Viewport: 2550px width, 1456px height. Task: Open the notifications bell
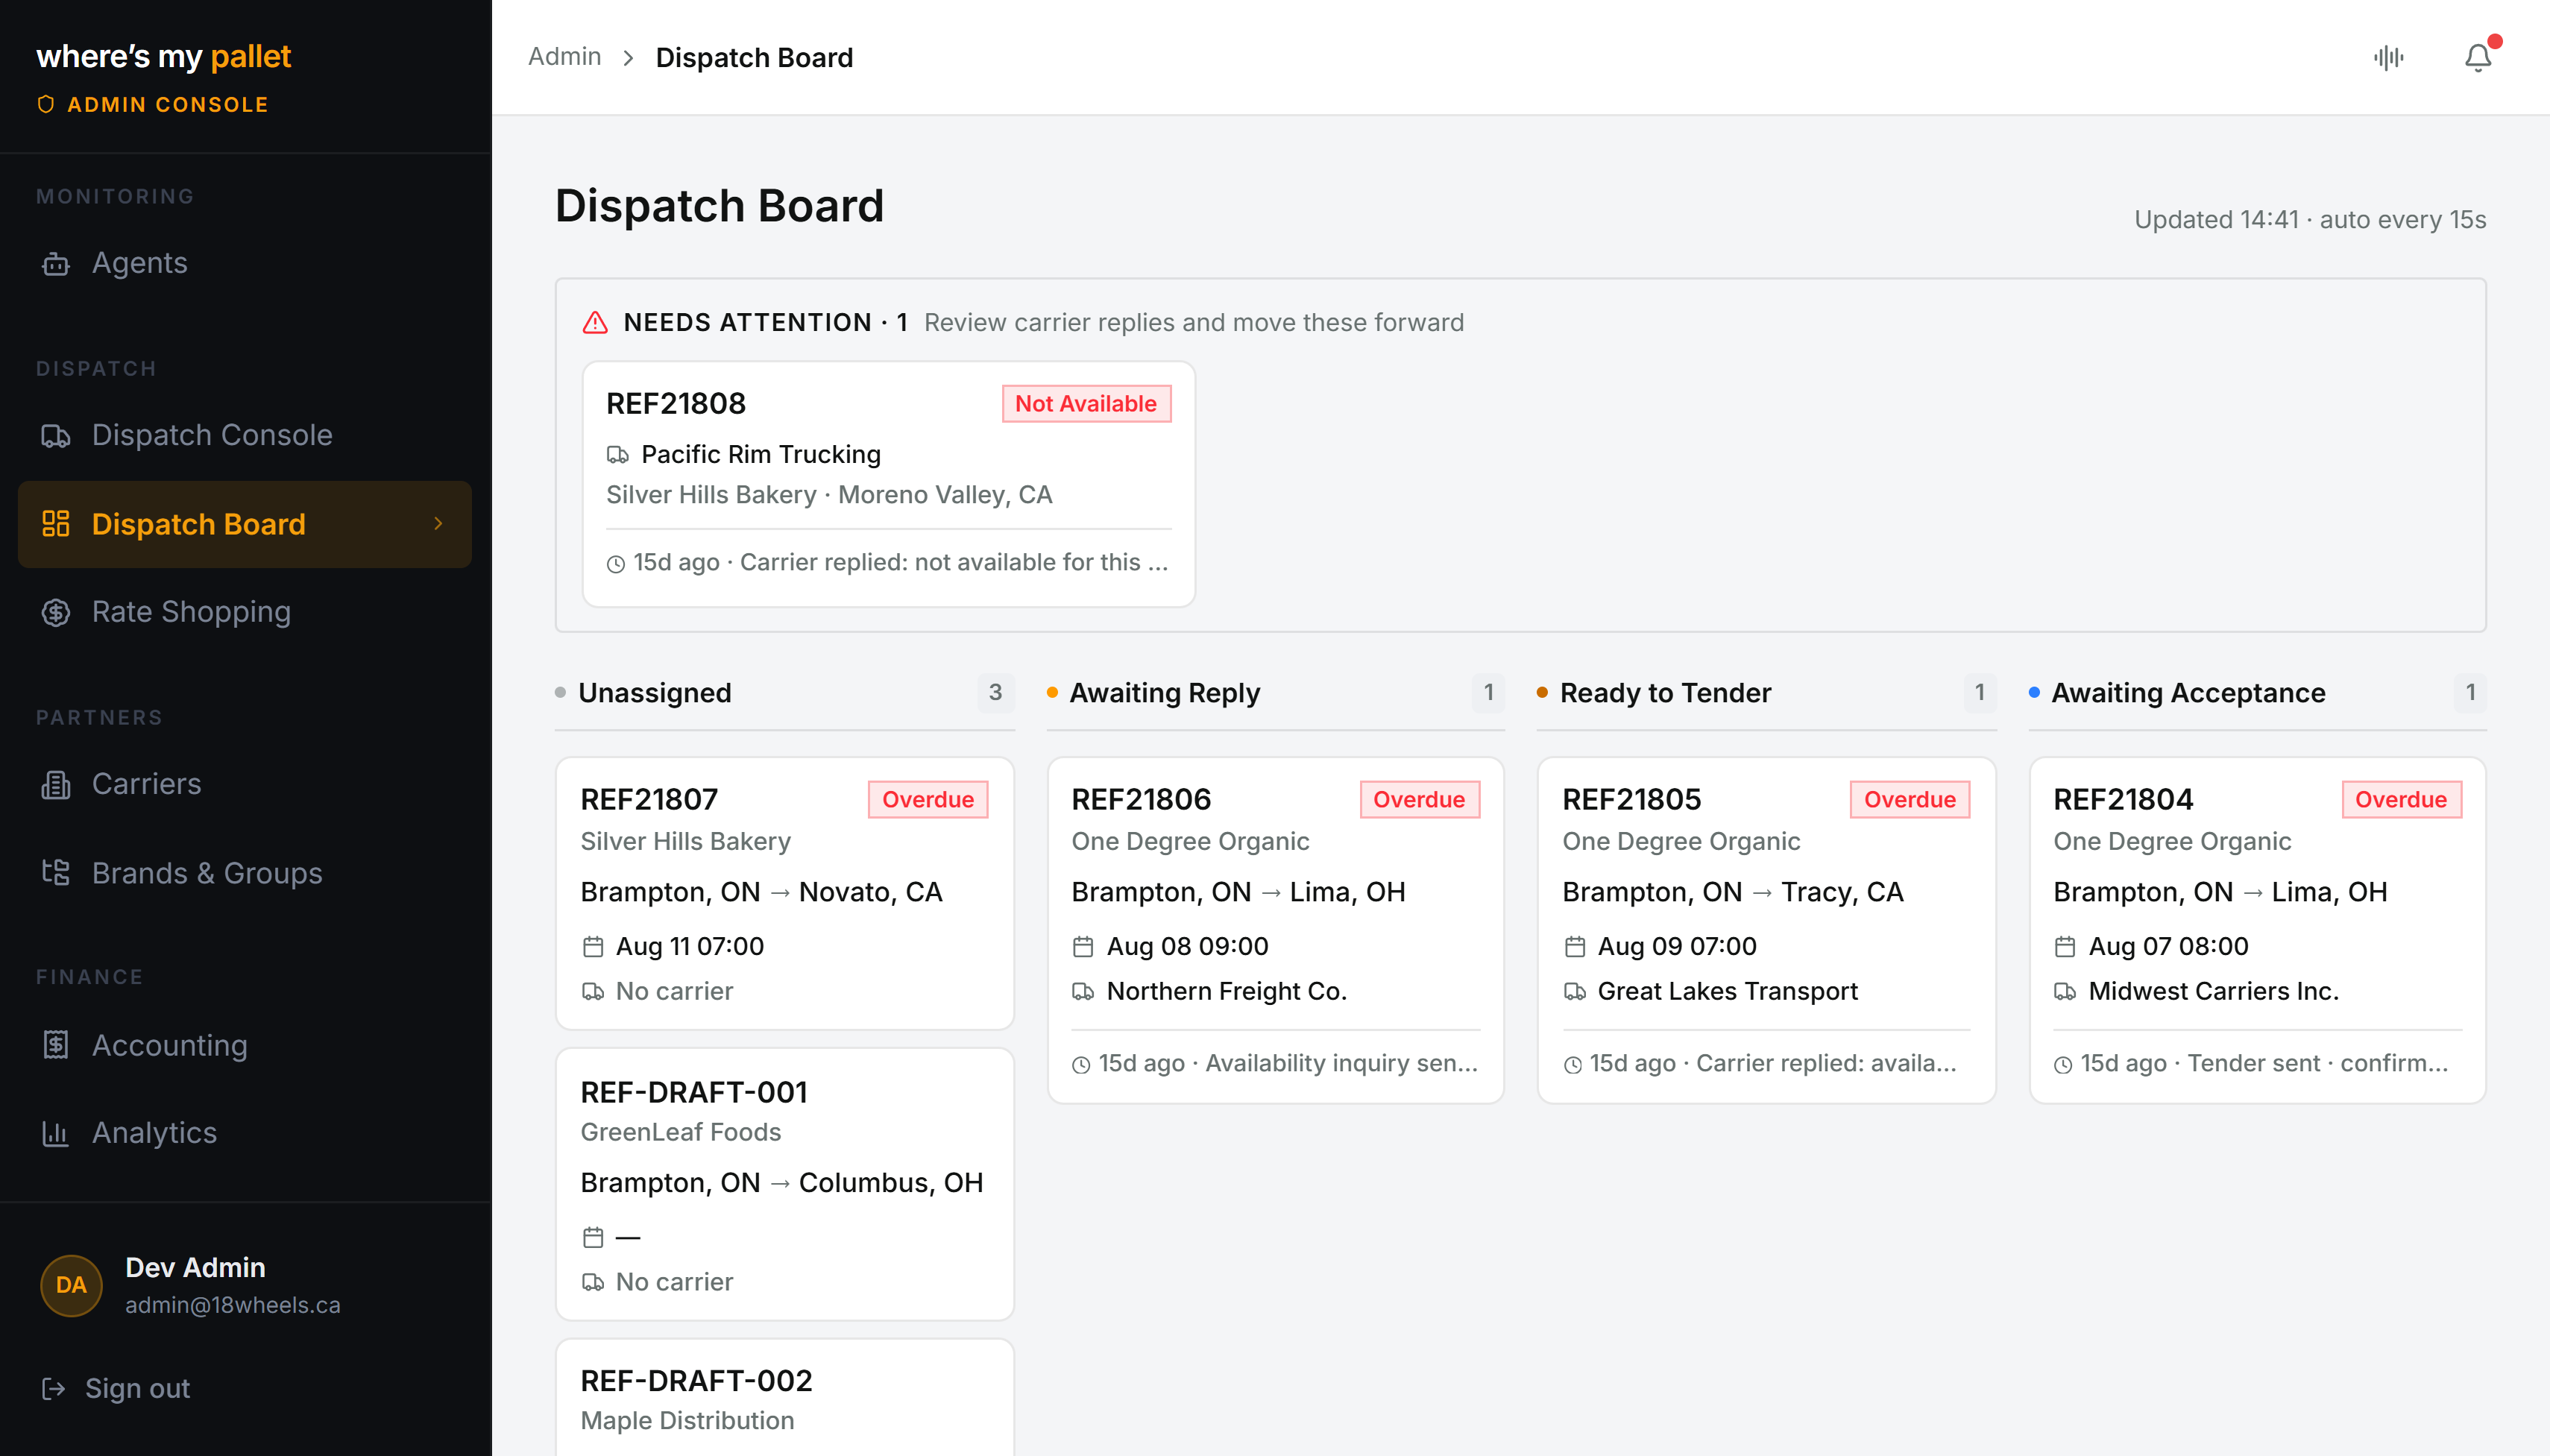tap(2477, 58)
